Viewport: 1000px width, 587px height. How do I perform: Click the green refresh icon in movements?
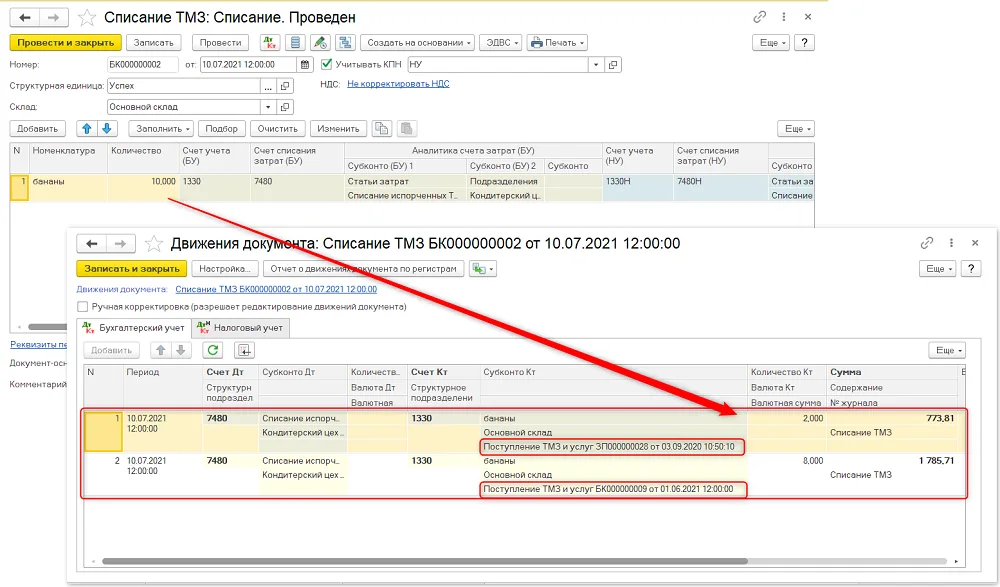(213, 350)
